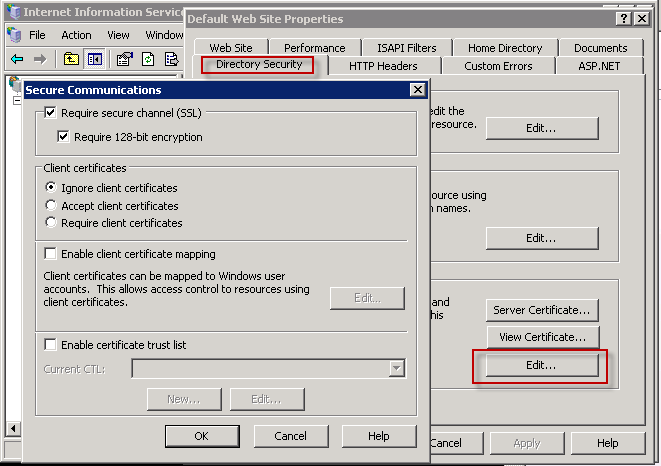Enable certificate trust list checkbox
Screen dimensions: 661x466
[x=51, y=345]
